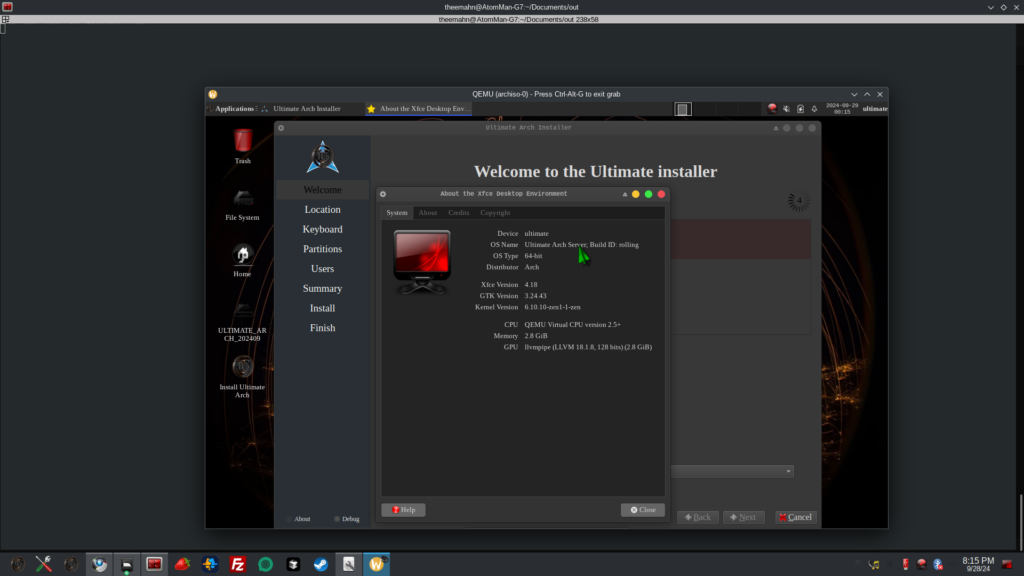
Task: Open the Credits tab
Action: 458,213
